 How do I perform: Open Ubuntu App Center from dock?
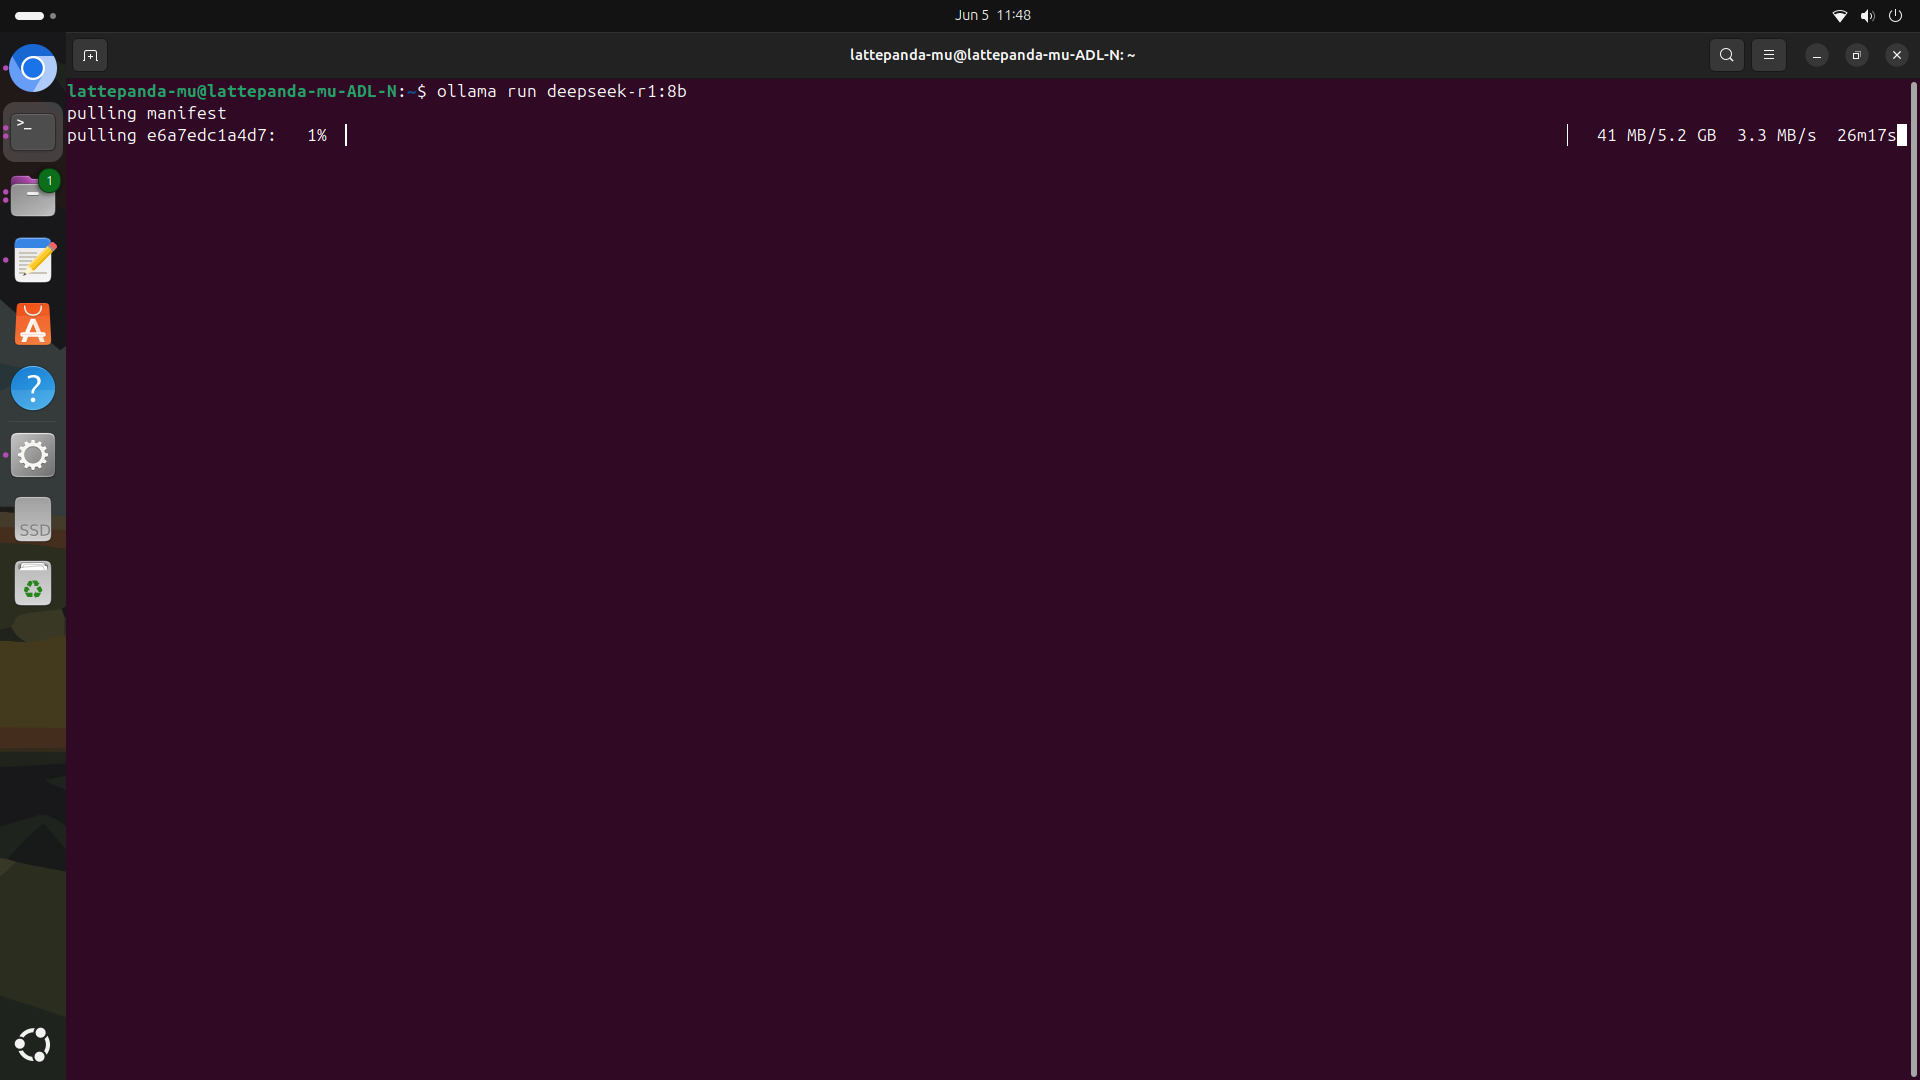coord(33,324)
